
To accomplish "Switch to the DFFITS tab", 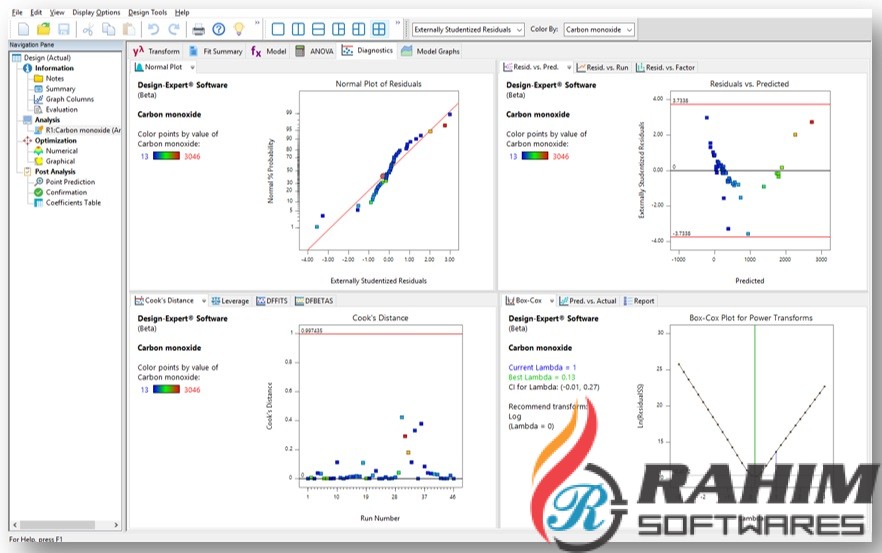I will [x=272, y=301].
